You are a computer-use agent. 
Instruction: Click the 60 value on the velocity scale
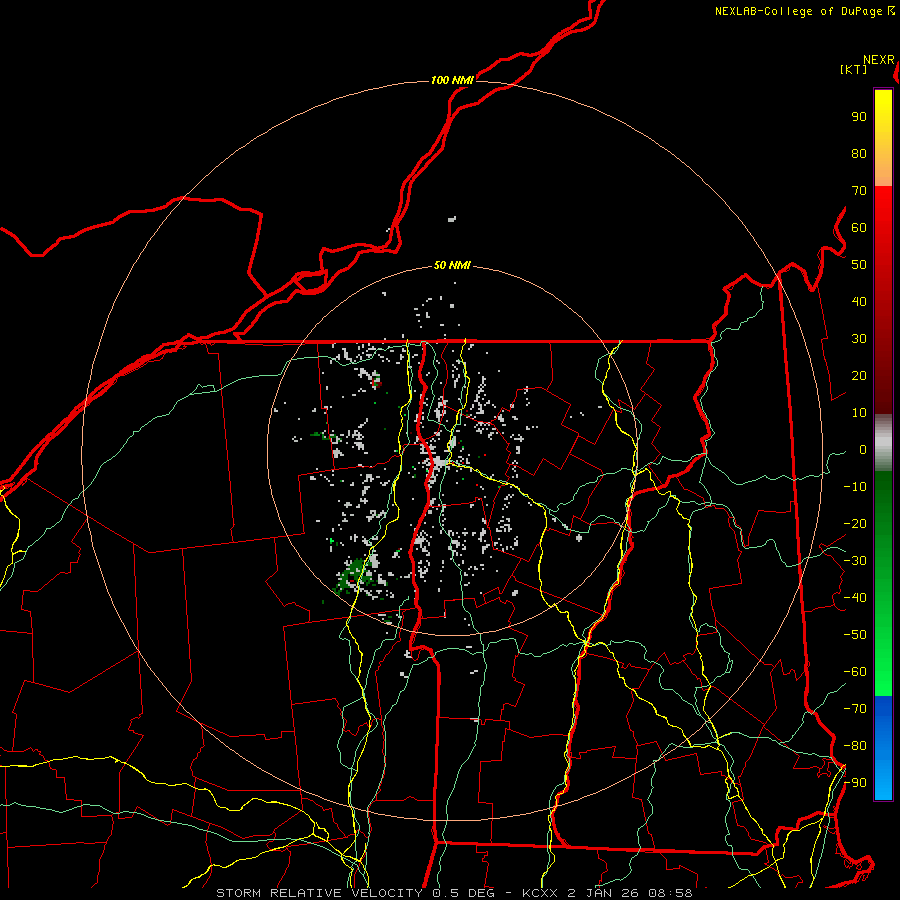859,227
